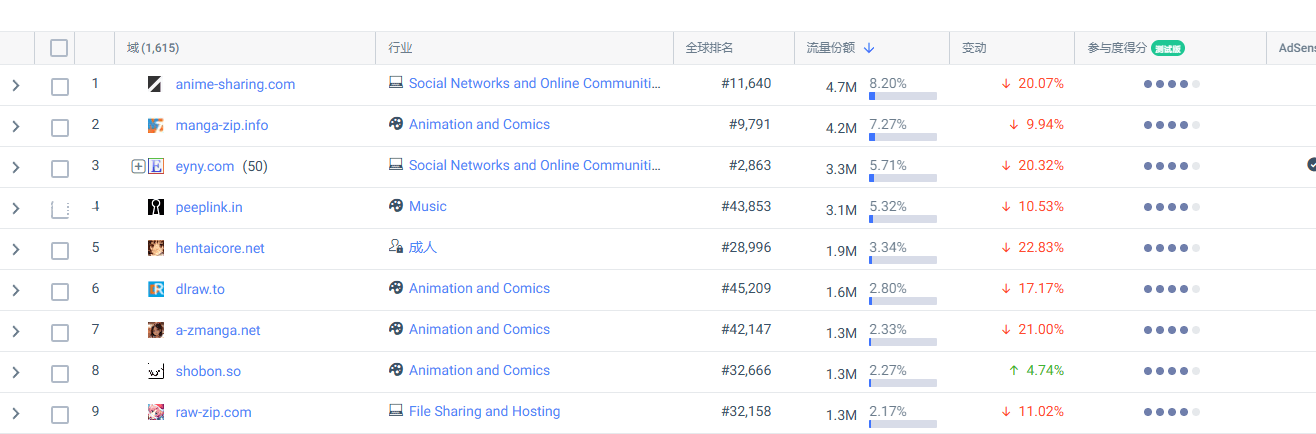1316x434 pixels.
Task: Click the industry icon beside anime-sharing.com's category
Action: (x=396, y=83)
